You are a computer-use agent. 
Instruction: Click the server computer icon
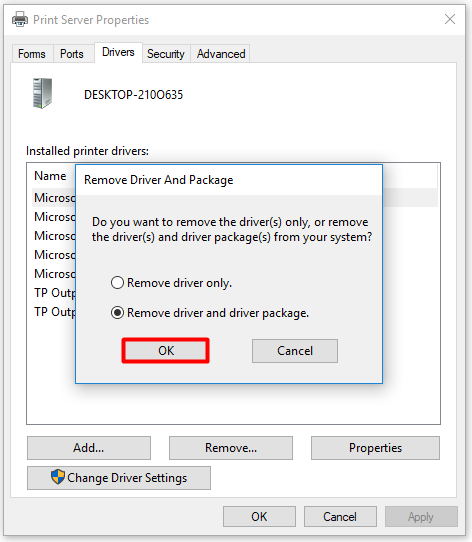point(43,93)
